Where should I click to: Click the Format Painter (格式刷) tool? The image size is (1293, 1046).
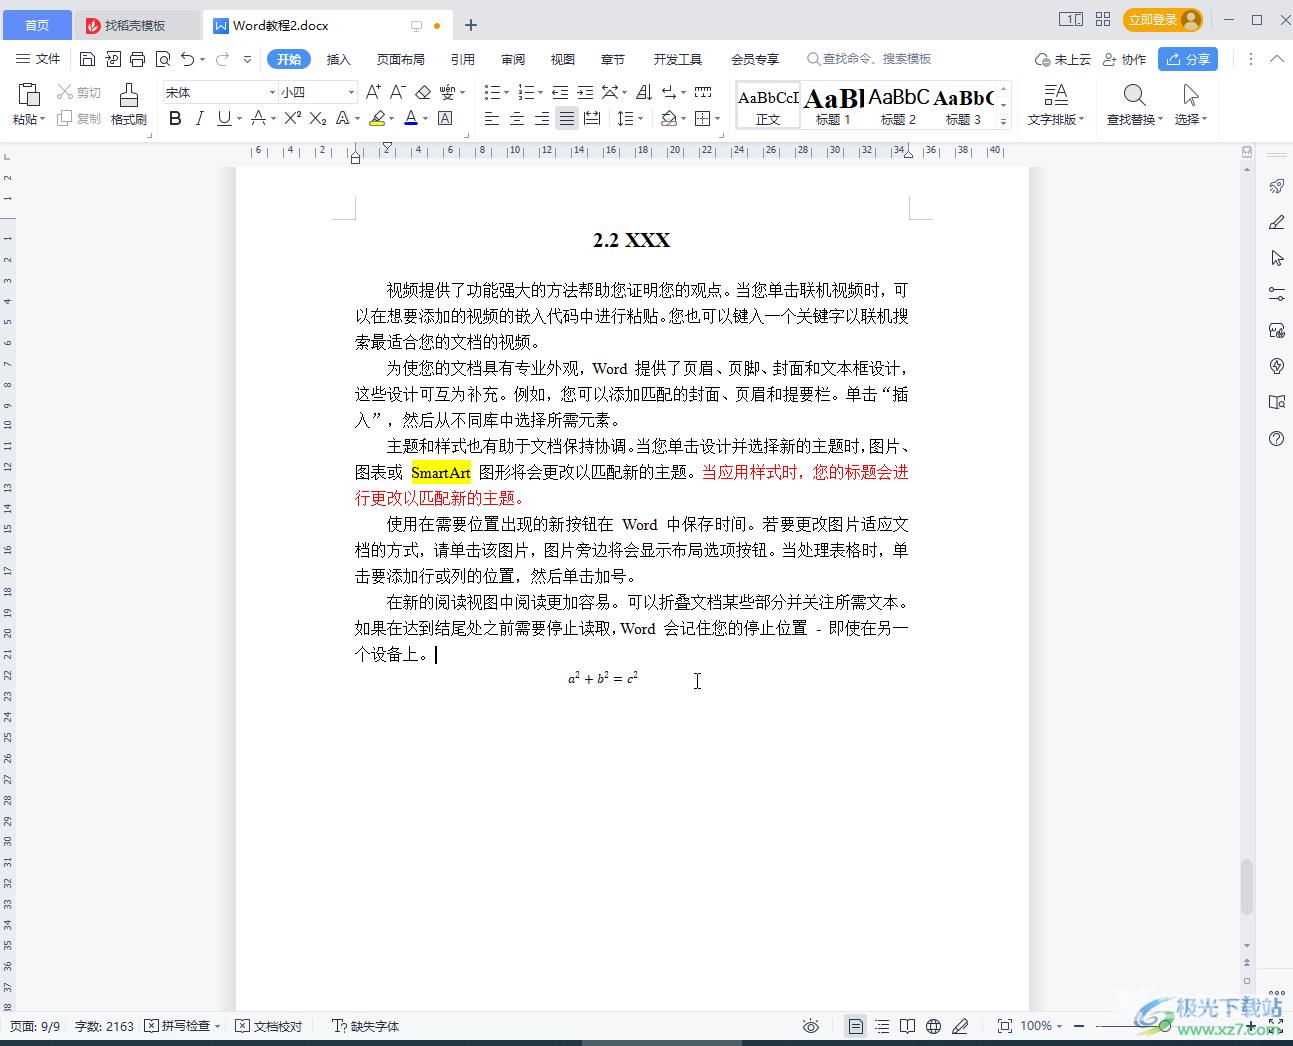click(129, 104)
